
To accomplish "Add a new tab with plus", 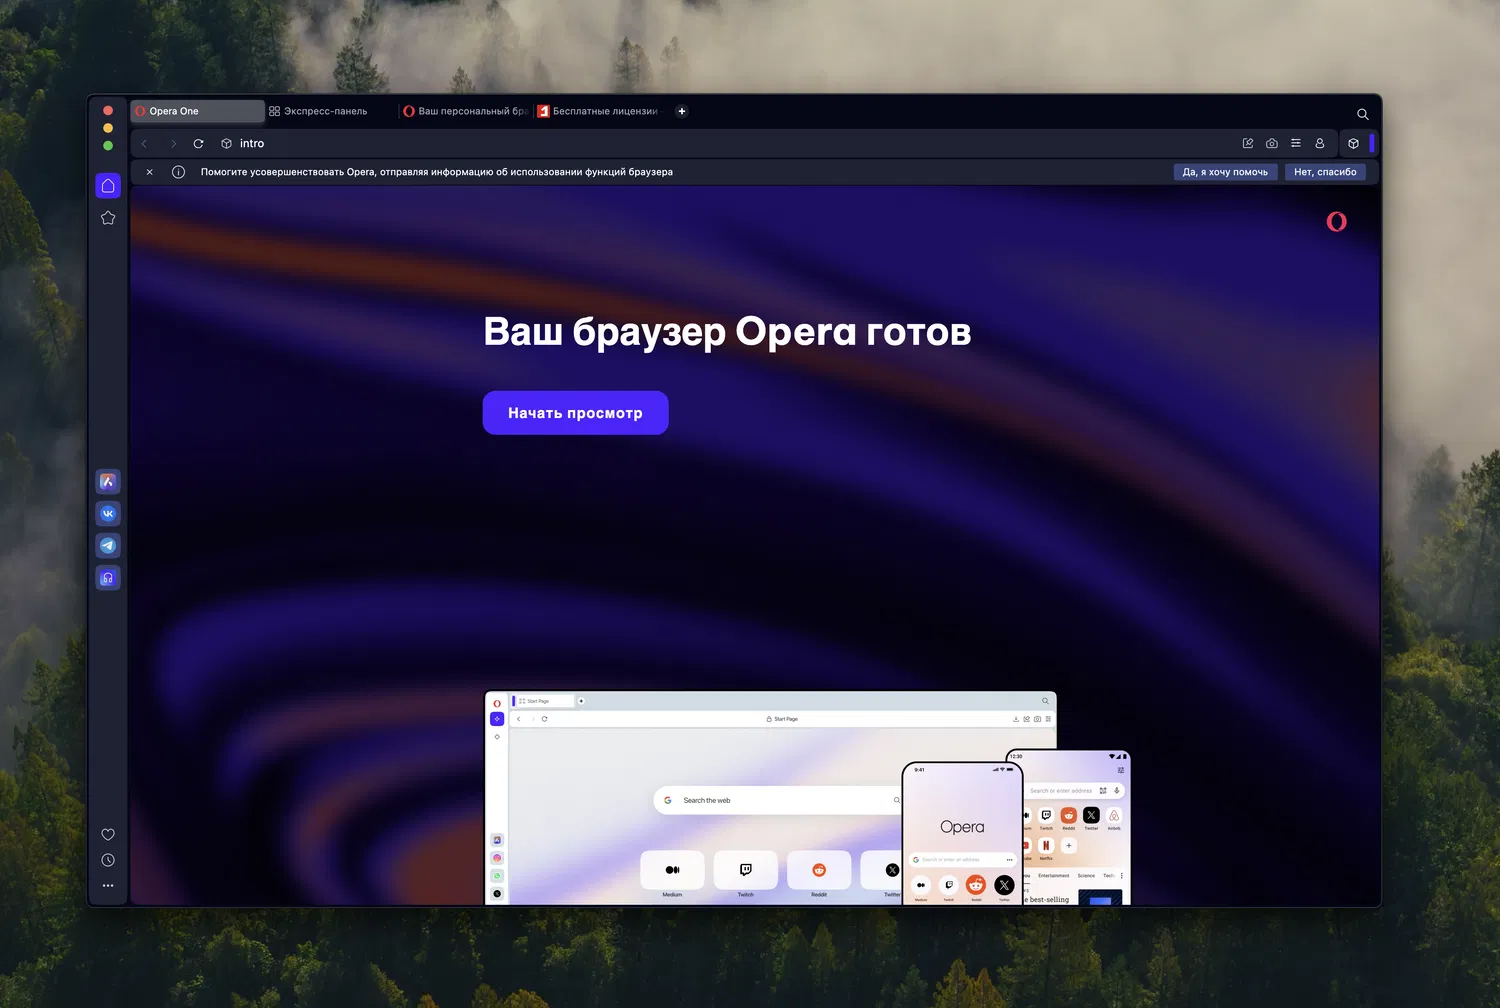I will point(682,112).
